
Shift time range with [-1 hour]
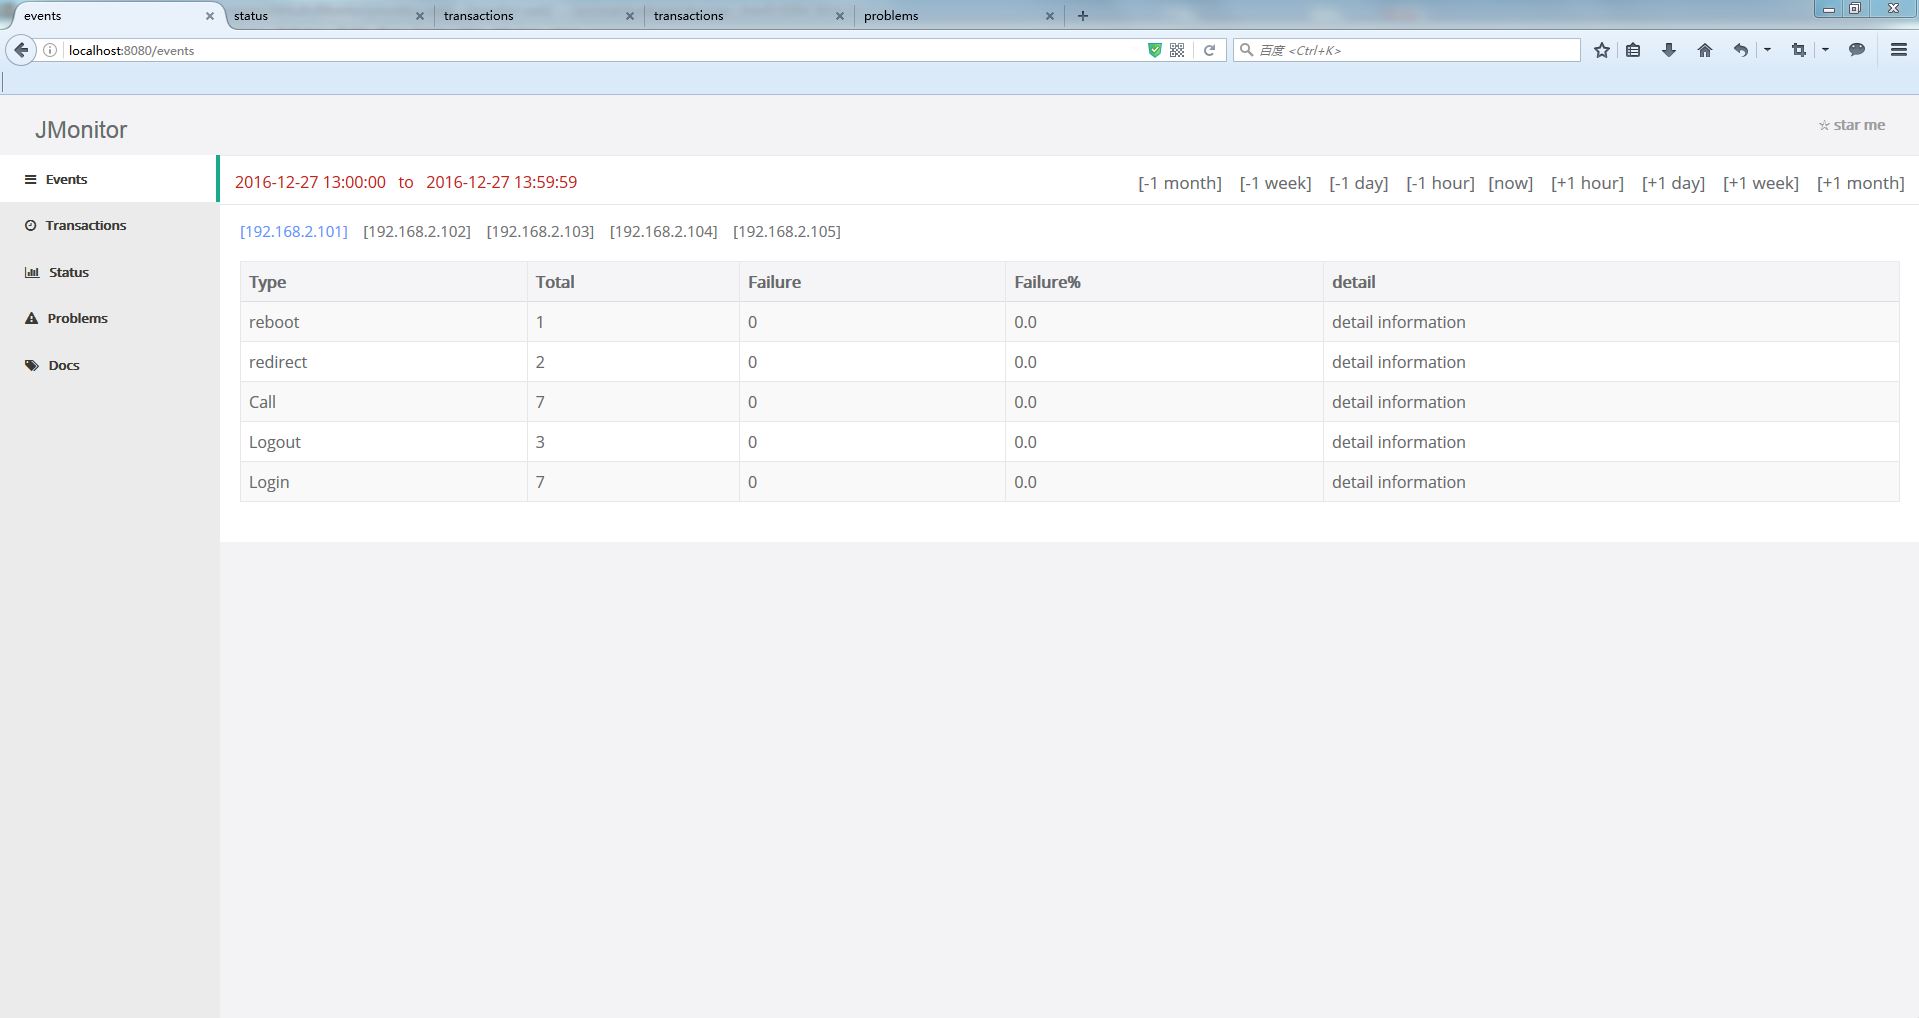[x=1439, y=182]
